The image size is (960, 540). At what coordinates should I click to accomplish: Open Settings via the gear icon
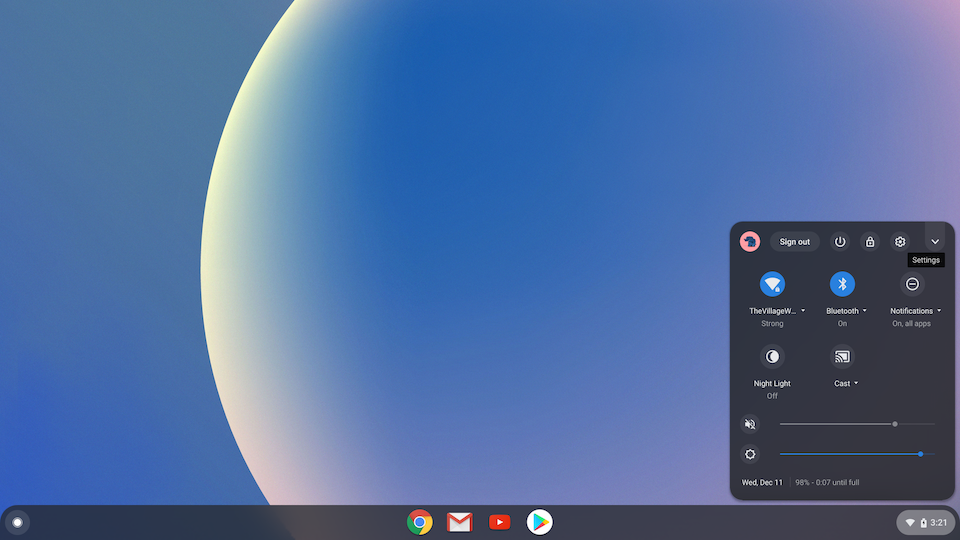899,241
